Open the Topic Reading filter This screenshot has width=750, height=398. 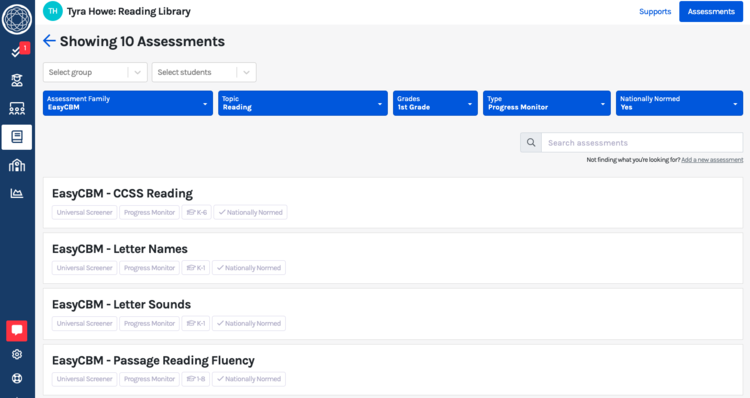coord(303,103)
